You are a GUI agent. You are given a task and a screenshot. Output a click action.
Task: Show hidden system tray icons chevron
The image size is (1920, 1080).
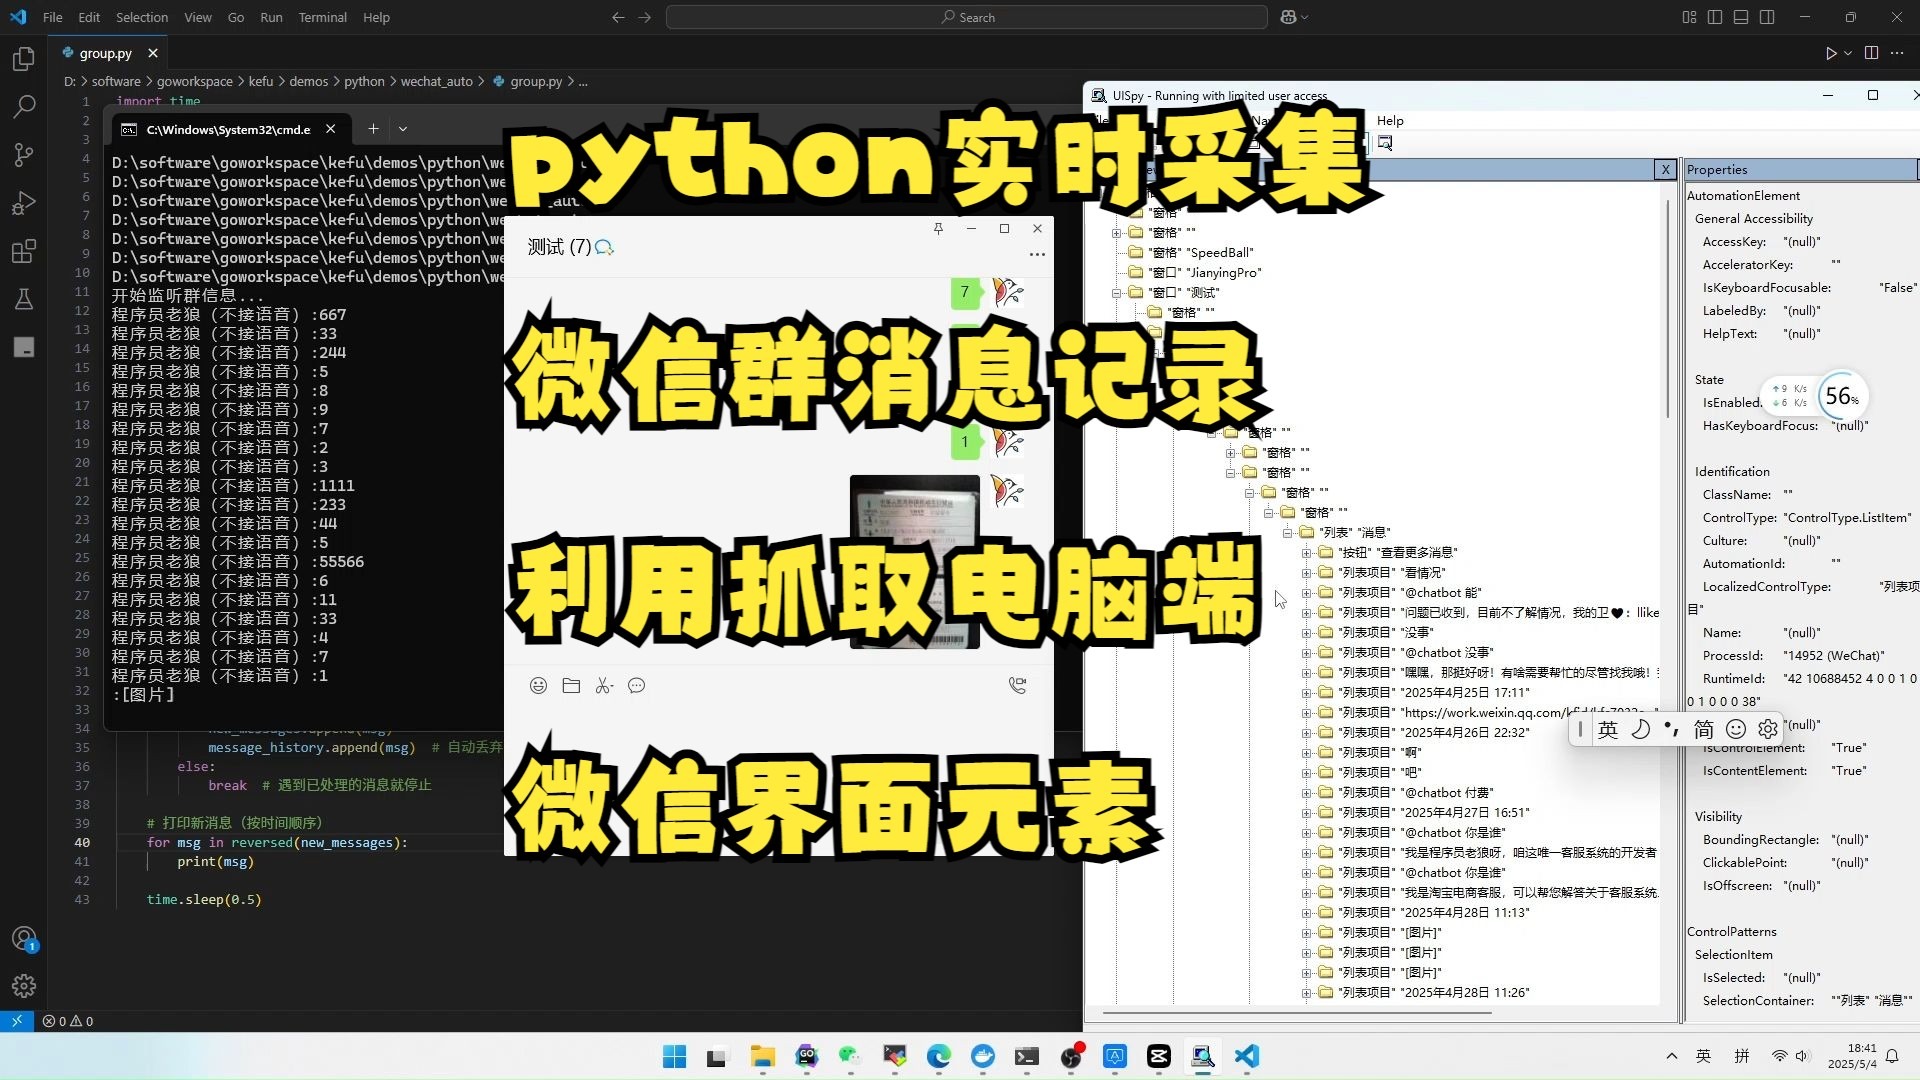1671,1056
